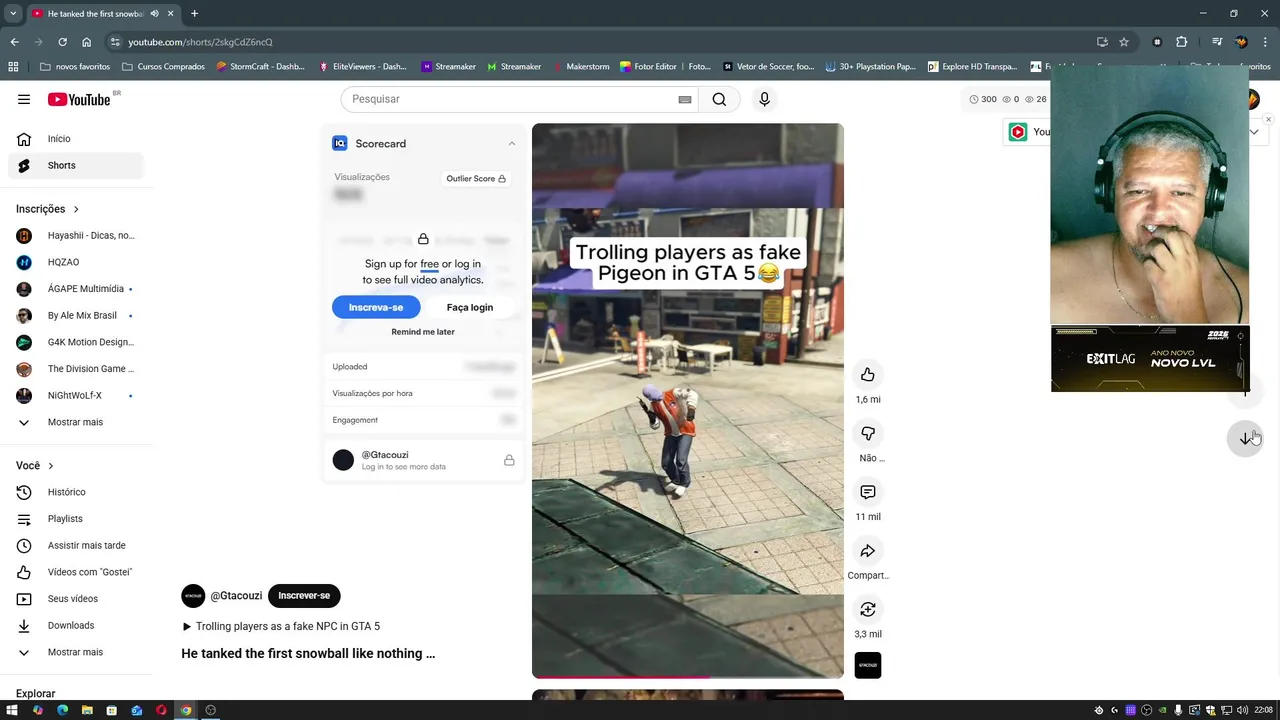The image size is (1280, 720).
Task: Open the novos favoritos bookmark folder
Action: tap(75, 67)
